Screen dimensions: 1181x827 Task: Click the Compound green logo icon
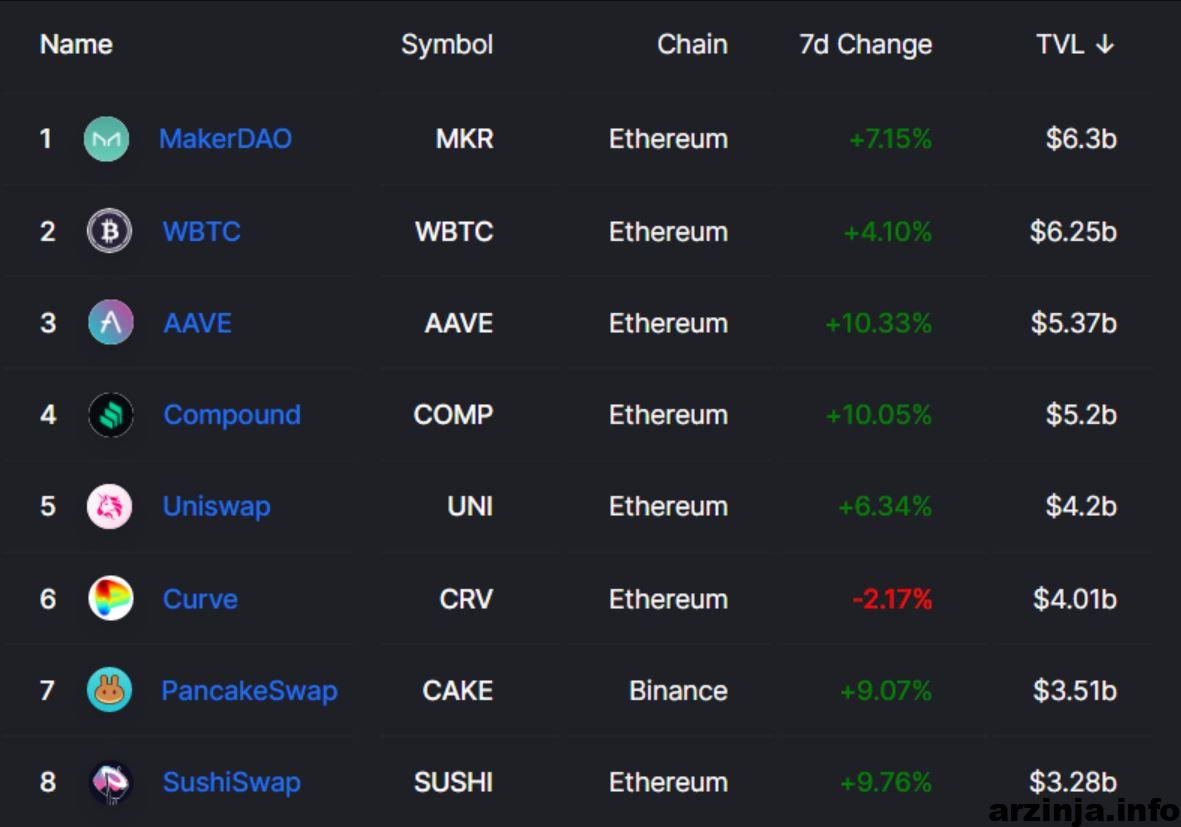tap(111, 414)
